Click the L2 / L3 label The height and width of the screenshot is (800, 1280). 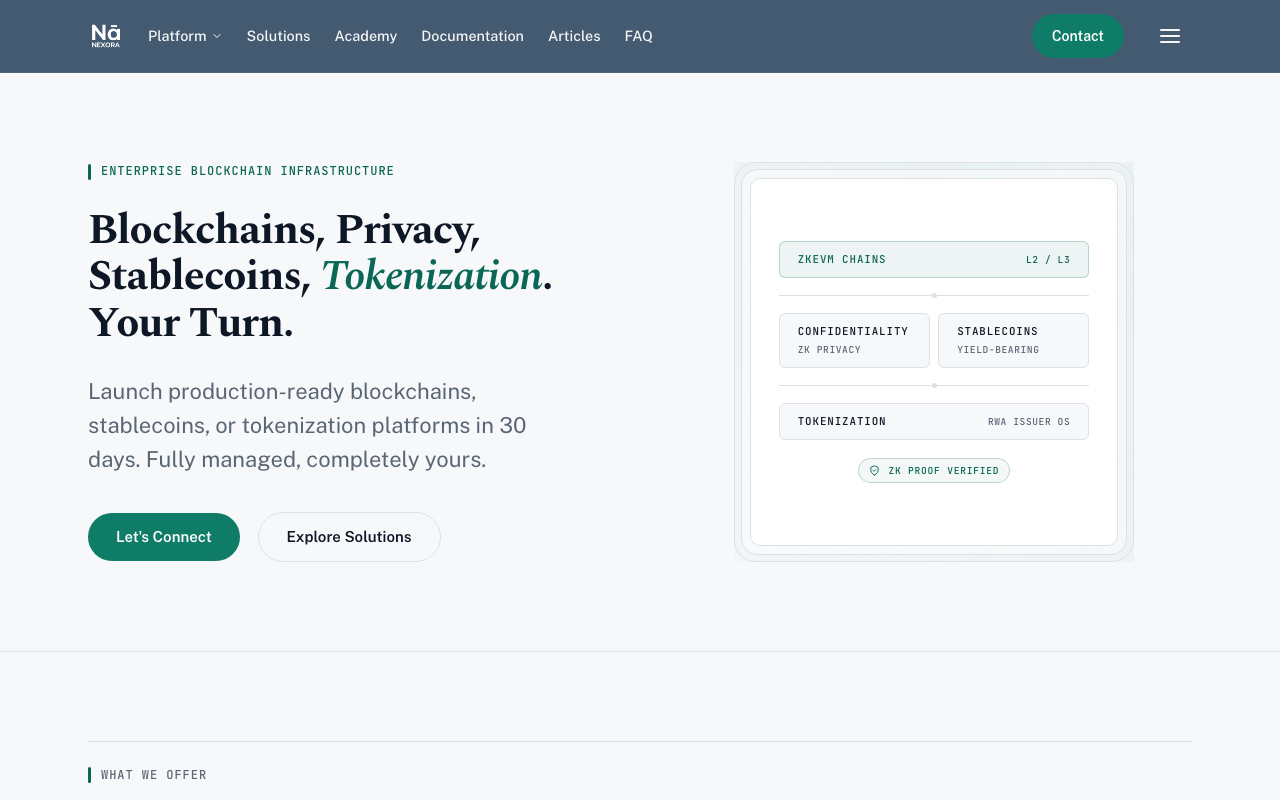[1048, 260]
